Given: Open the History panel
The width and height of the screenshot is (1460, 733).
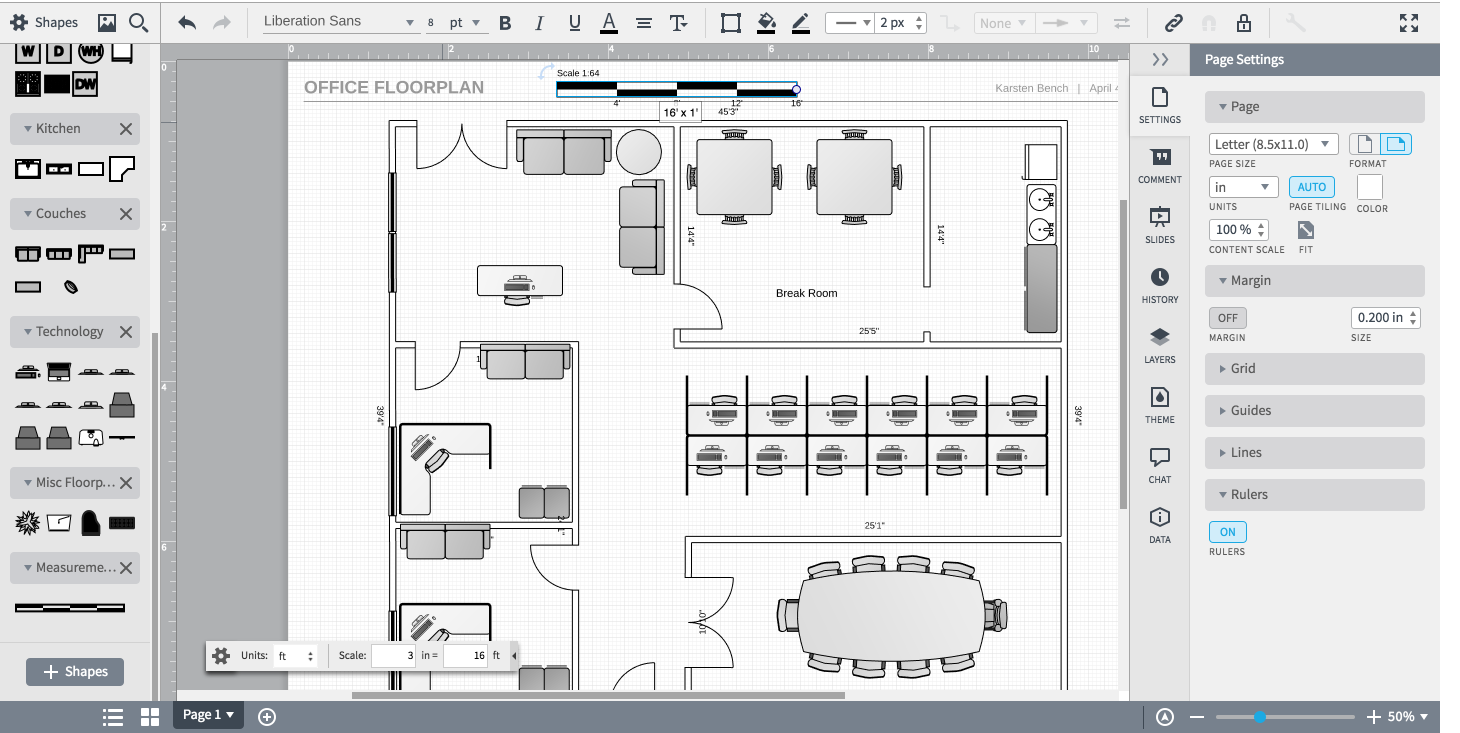Looking at the screenshot, I should point(1160,285).
